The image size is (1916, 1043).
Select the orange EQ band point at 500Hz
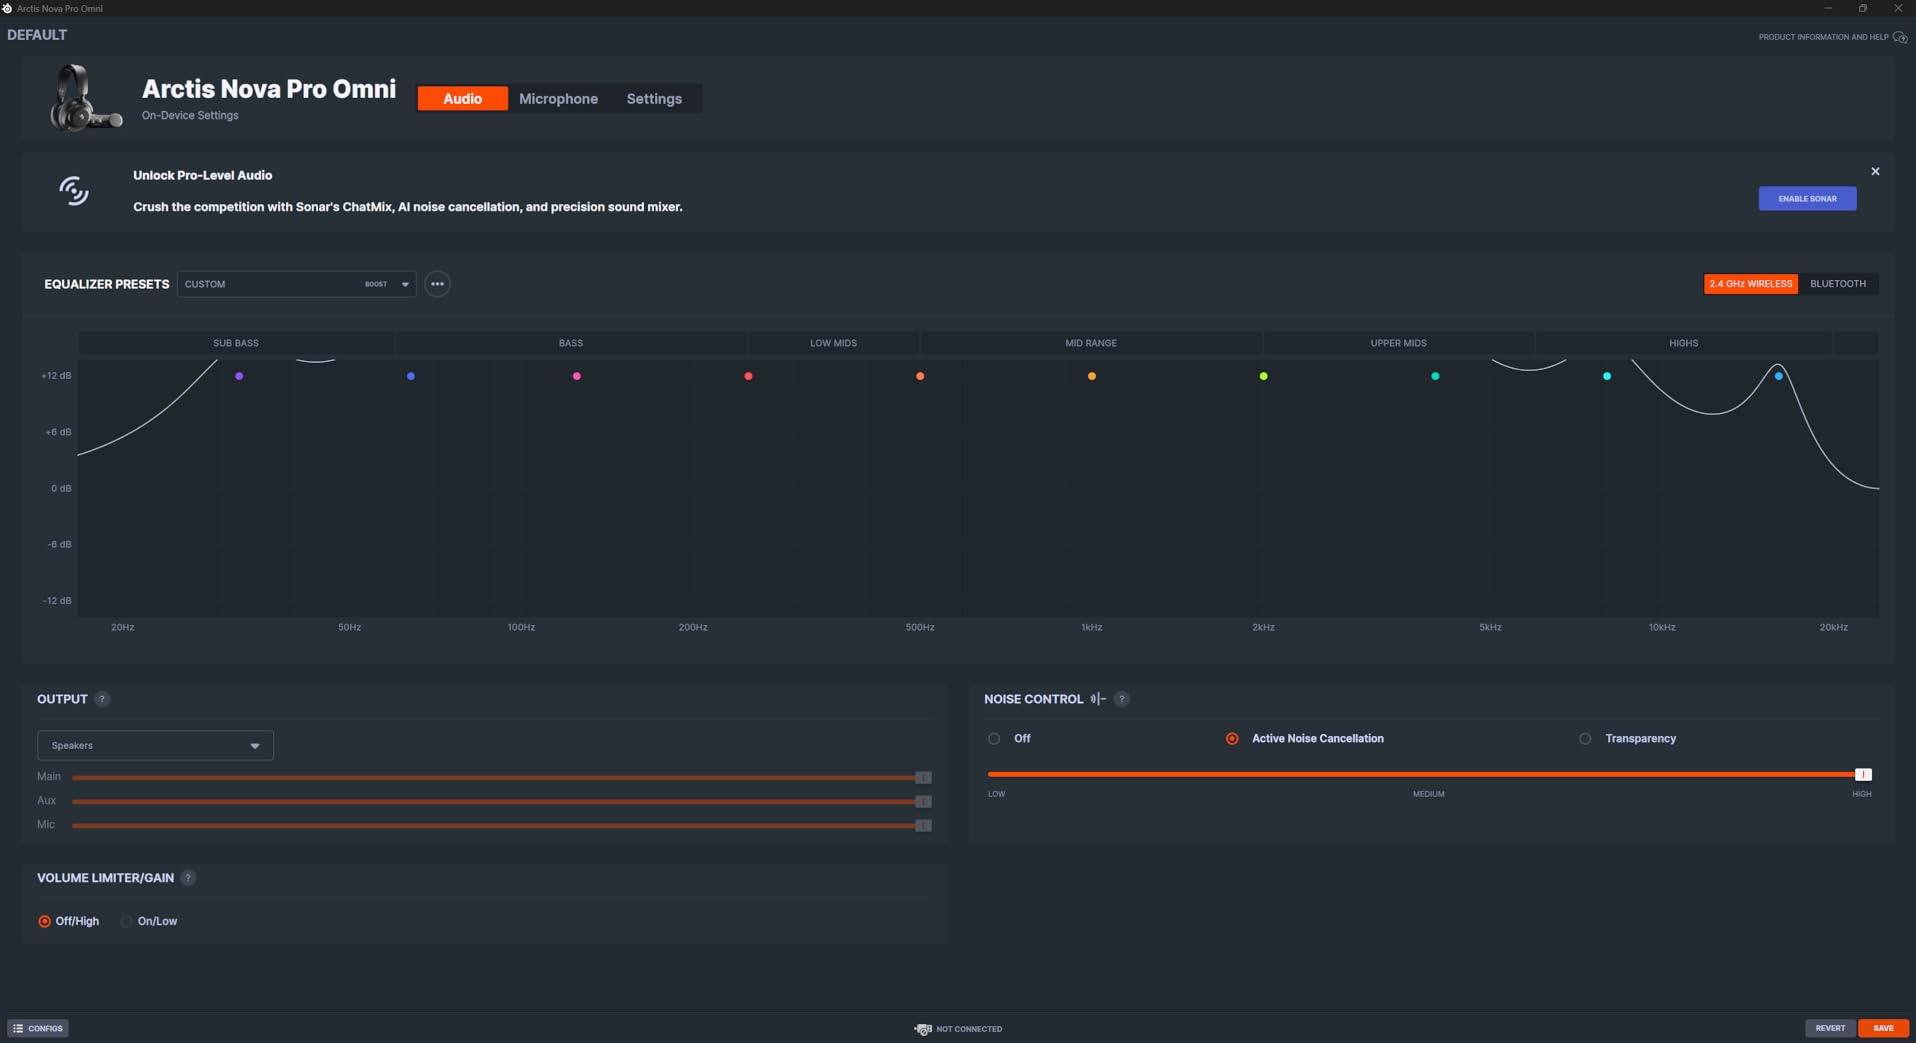pos(920,376)
